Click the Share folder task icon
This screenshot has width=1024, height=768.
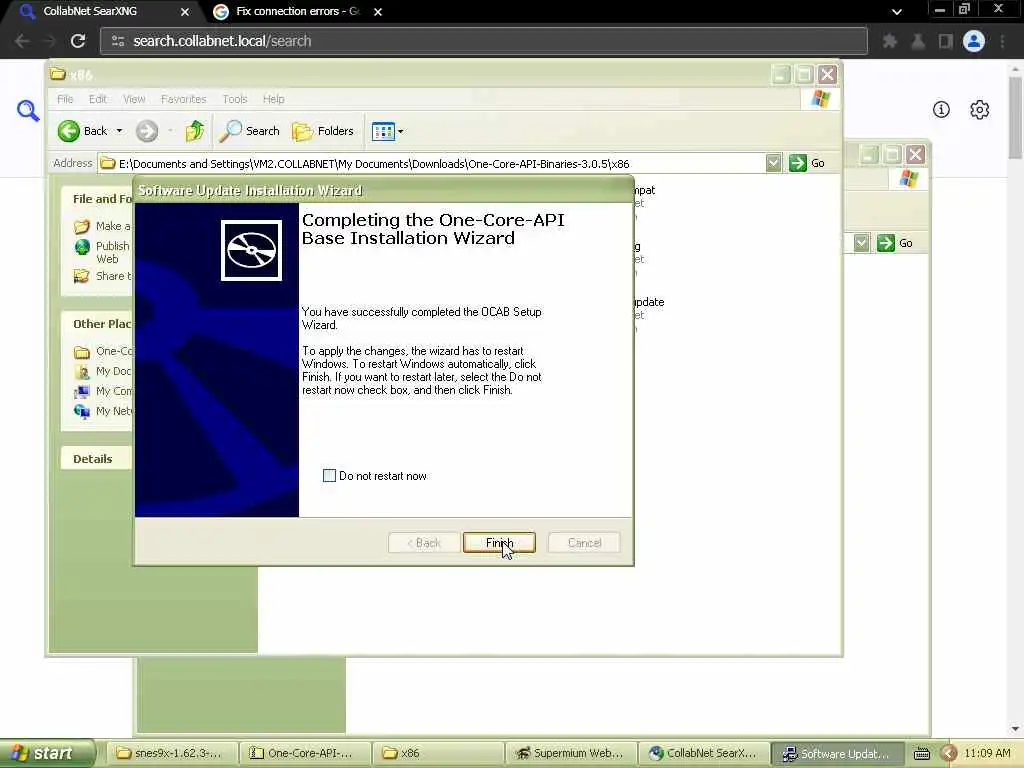pyautogui.click(x=82, y=276)
